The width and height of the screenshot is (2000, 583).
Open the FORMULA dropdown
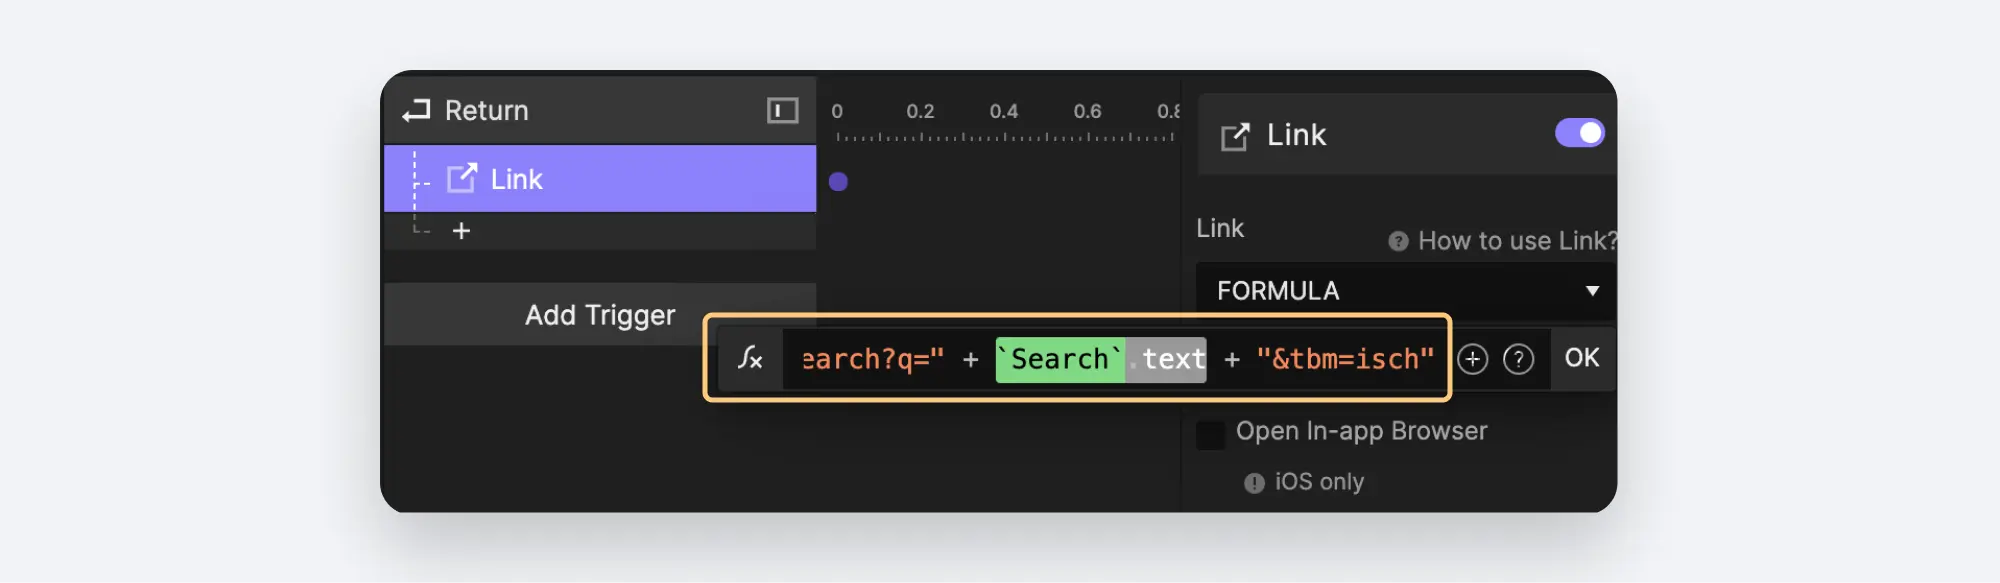[1406, 291]
